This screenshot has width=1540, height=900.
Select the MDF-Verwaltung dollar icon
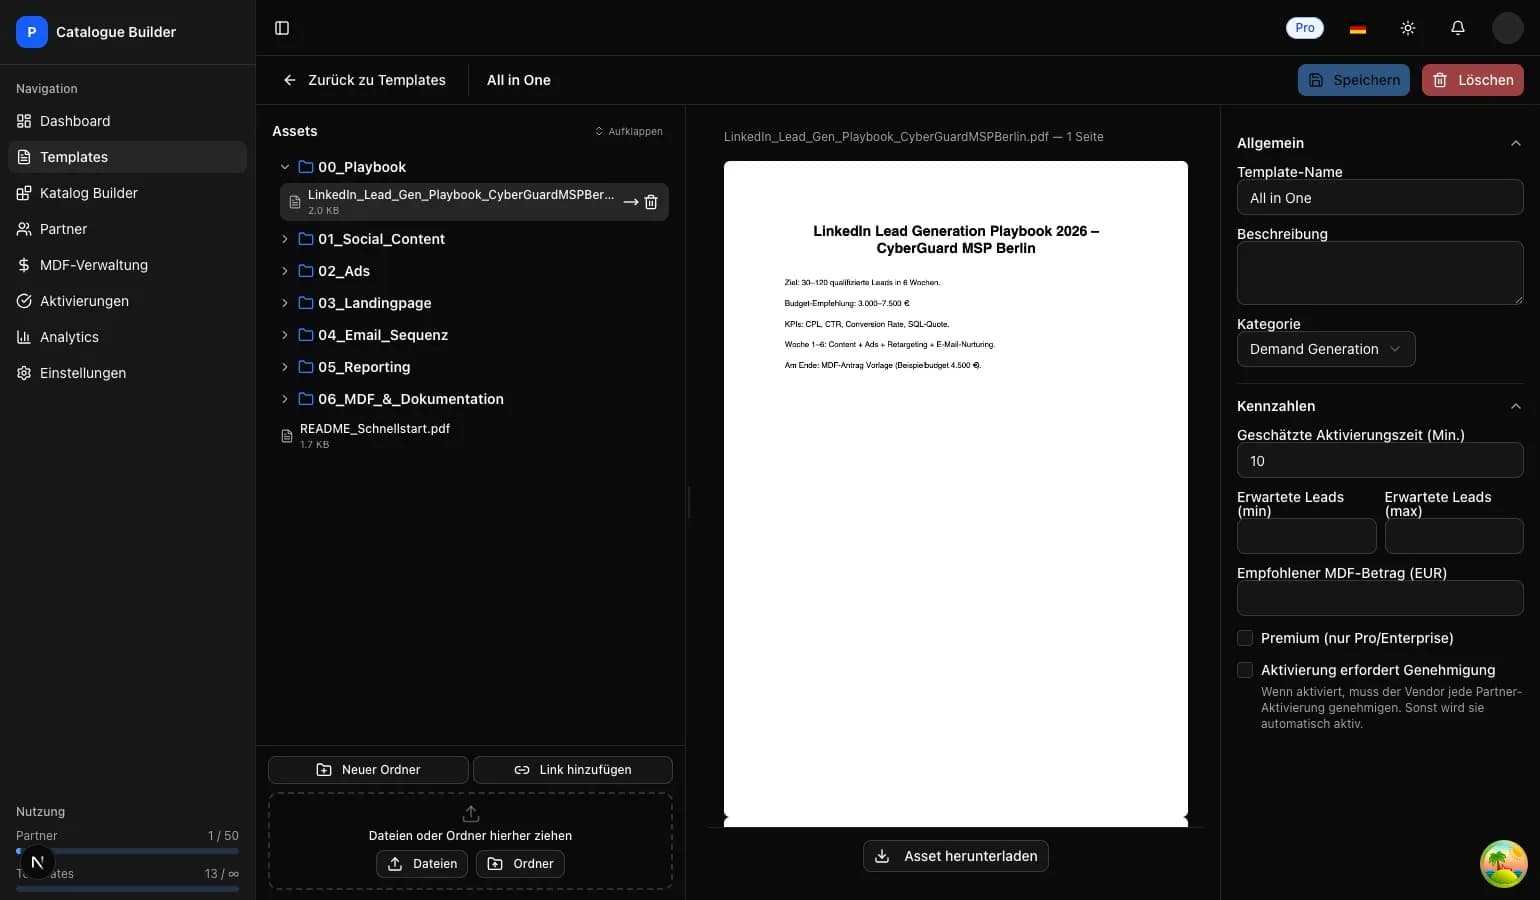tap(24, 265)
